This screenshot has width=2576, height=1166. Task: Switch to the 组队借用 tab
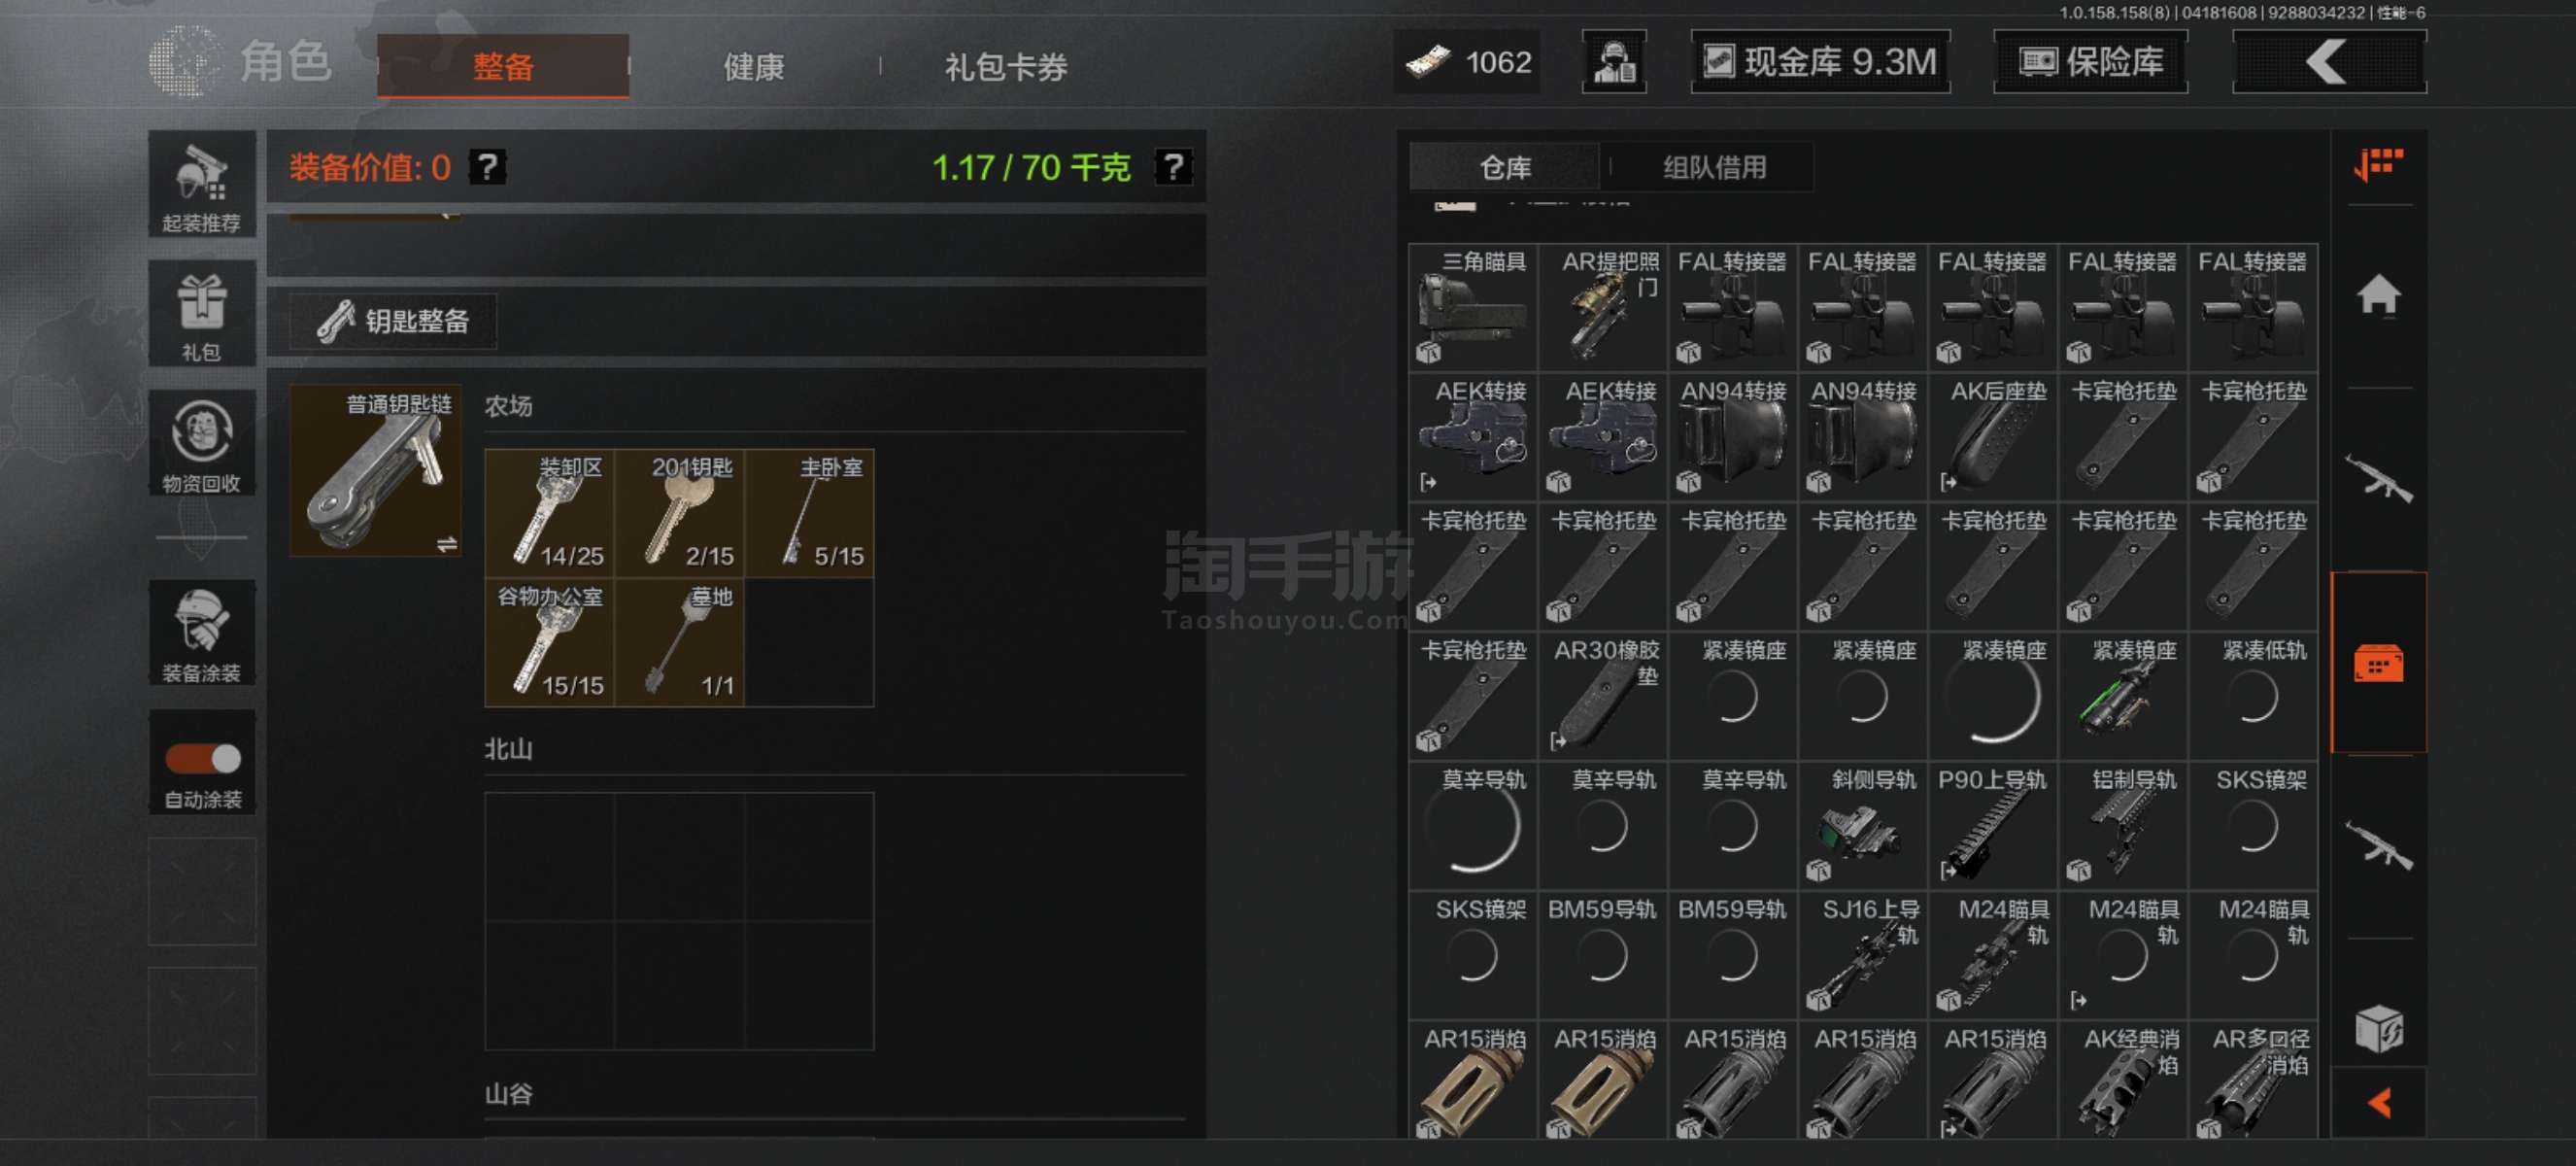coord(1714,168)
